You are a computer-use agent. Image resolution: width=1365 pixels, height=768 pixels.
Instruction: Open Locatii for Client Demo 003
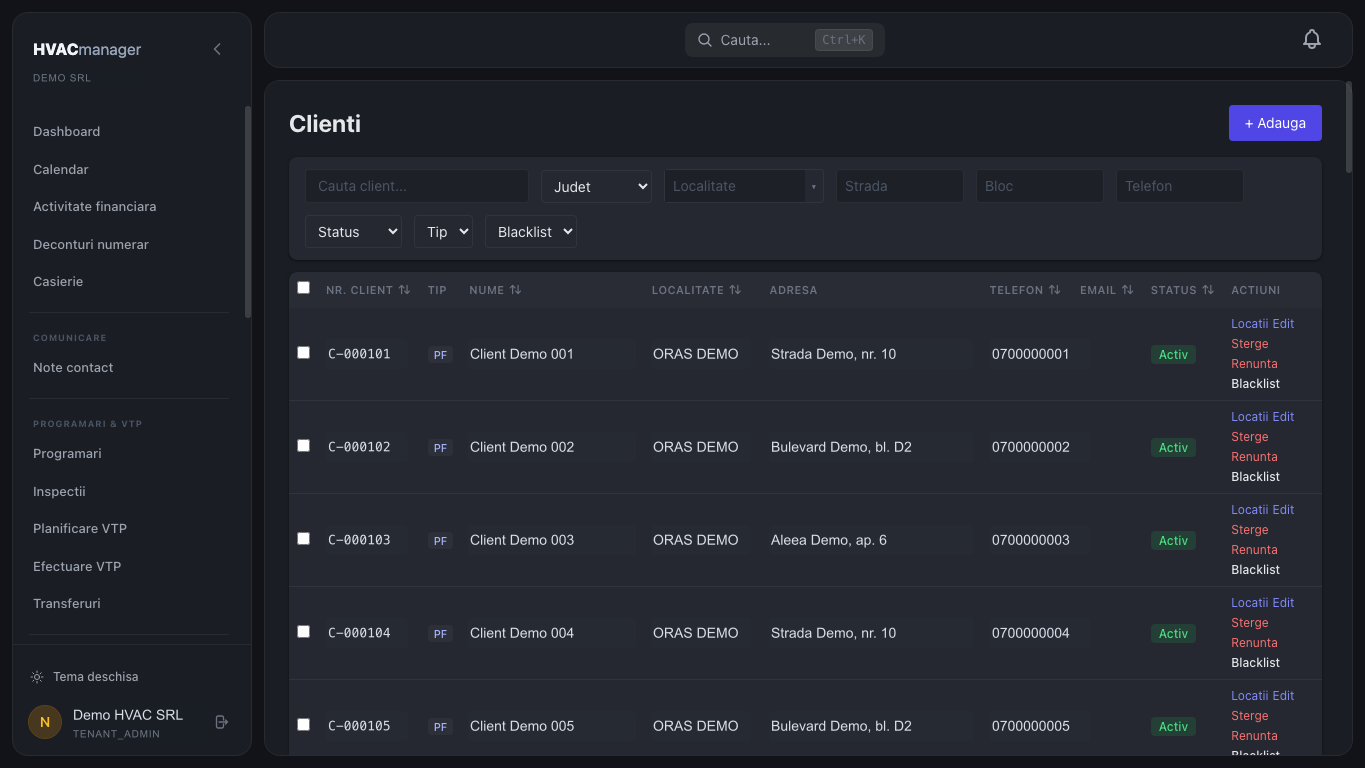click(1249, 510)
